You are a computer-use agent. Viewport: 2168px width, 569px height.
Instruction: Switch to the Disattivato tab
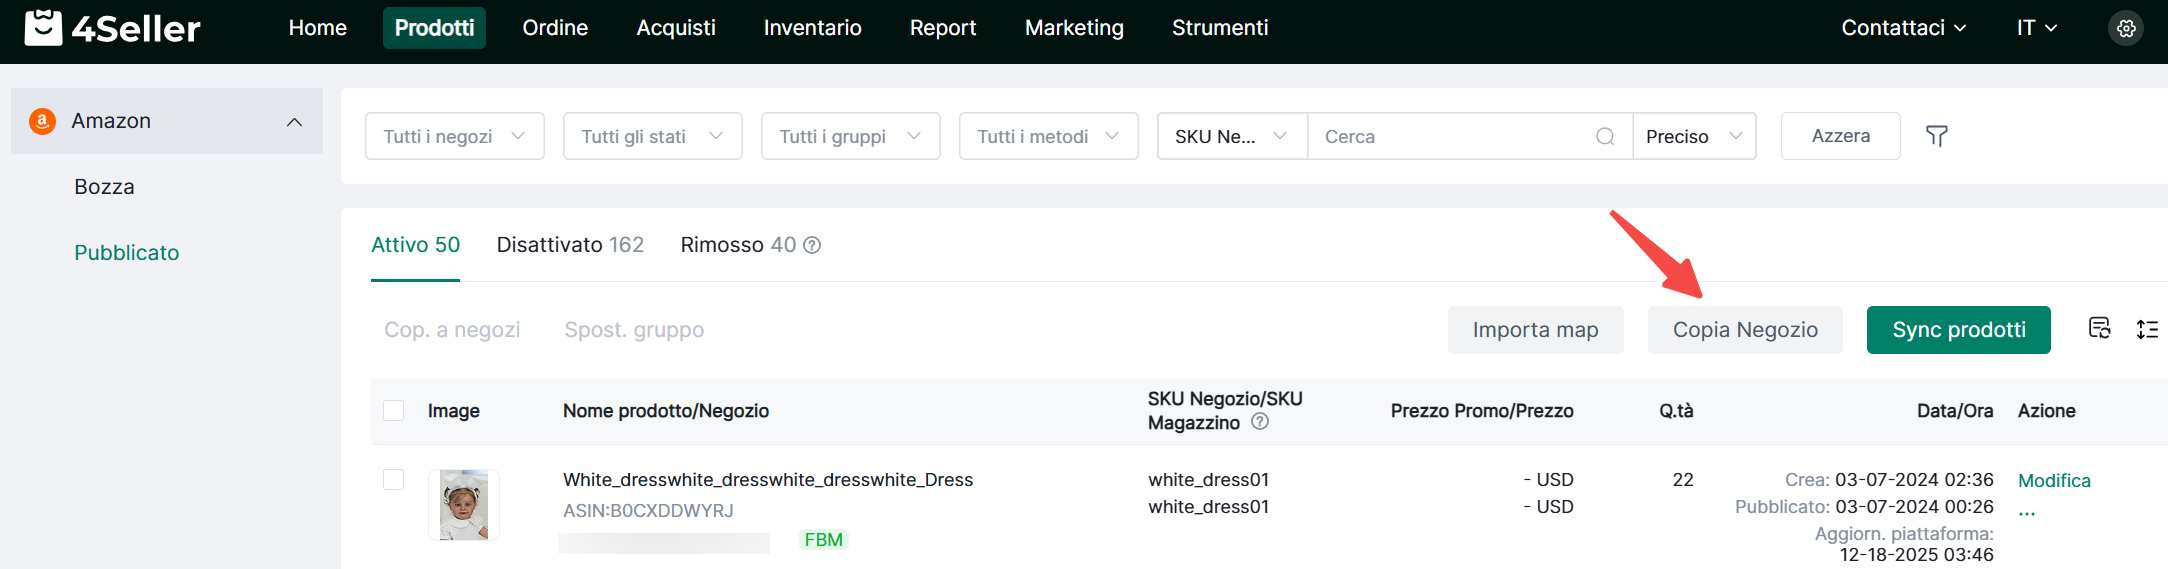(x=570, y=245)
